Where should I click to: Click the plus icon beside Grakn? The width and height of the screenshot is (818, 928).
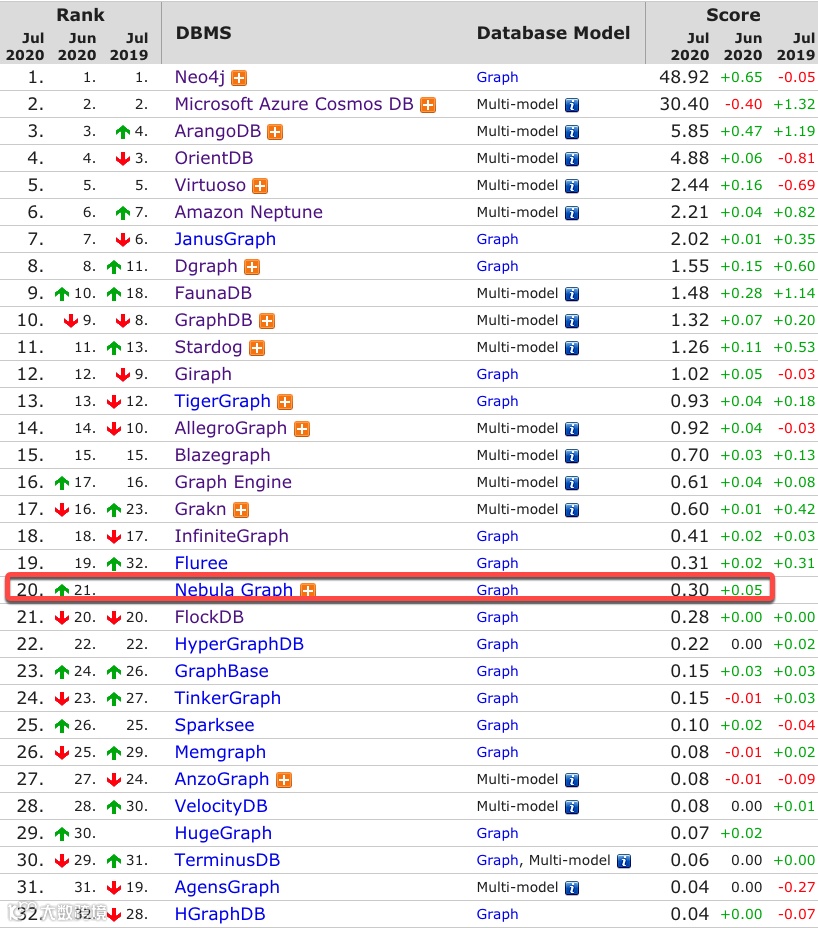pos(241,510)
